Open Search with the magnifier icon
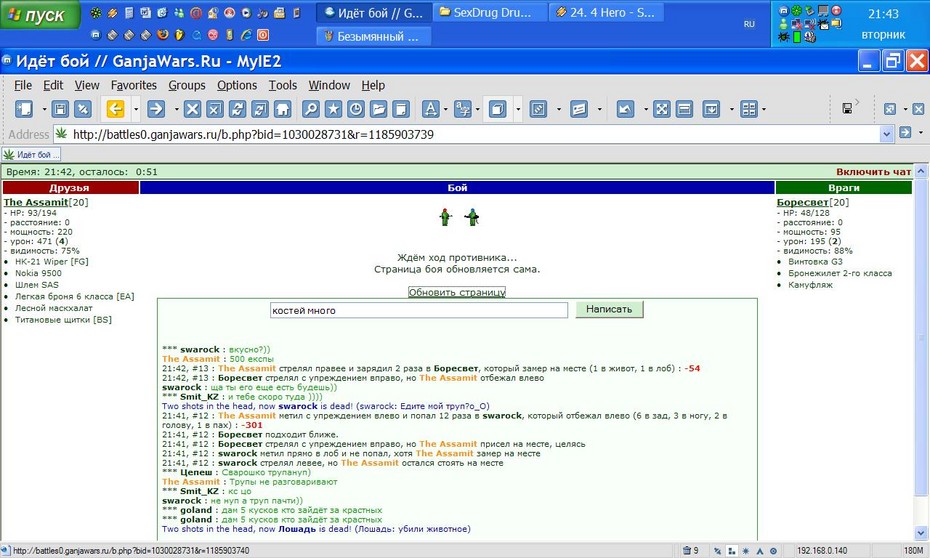This screenshot has width=930, height=558. 311,109
